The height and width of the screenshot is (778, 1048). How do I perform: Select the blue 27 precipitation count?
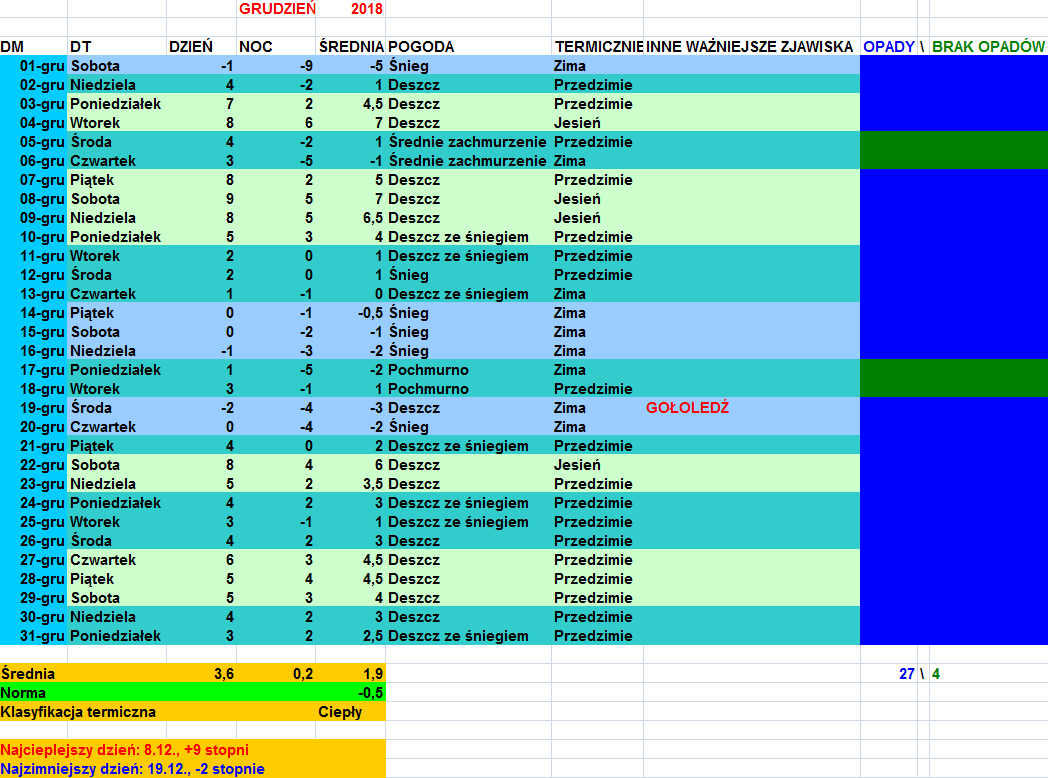[x=906, y=674]
